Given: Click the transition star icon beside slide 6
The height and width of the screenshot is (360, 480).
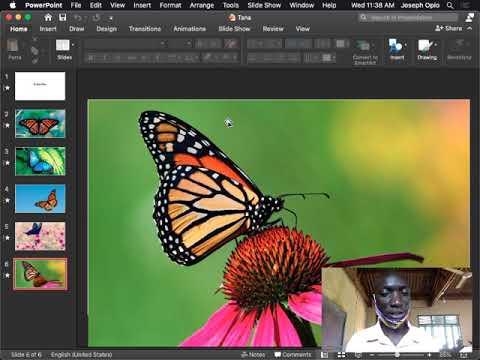Looking at the screenshot, I should (x=7, y=275).
